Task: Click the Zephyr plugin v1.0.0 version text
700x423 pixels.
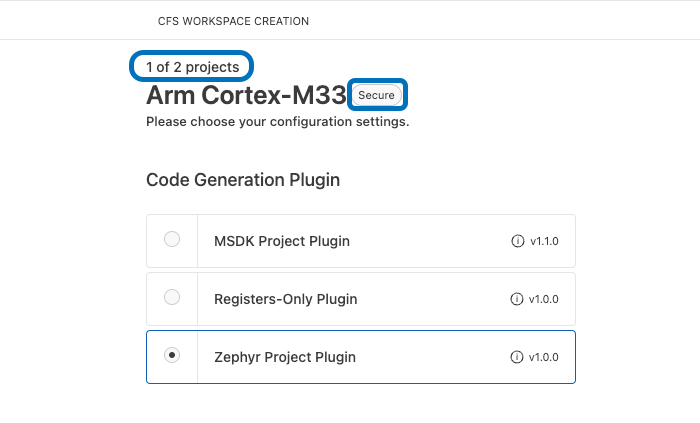Action: 545,357
